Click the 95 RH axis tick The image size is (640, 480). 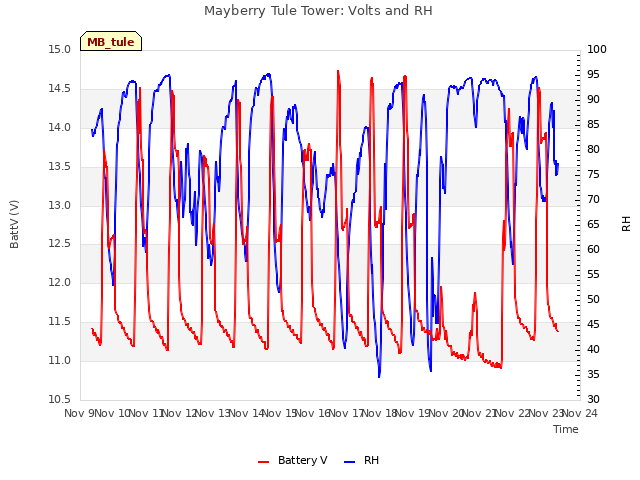tap(593, 75)
